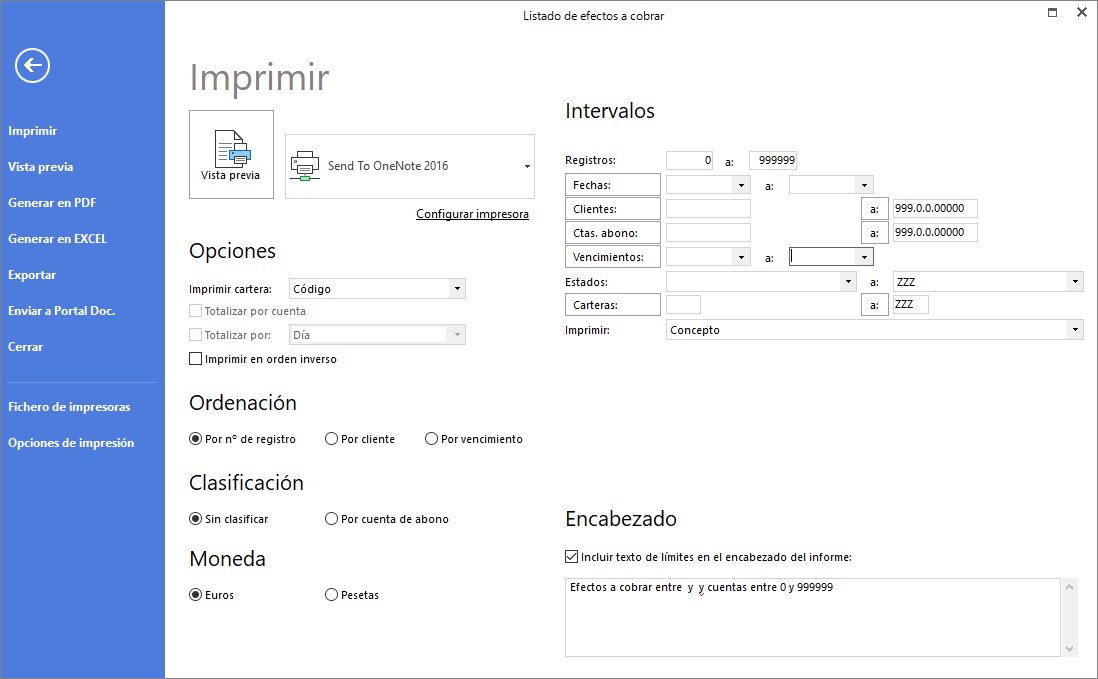The height and width of the screenshot is (679, 1098).
Task: Click the Clientes end field 999.0.0.00000
Action: click(935, 209)
